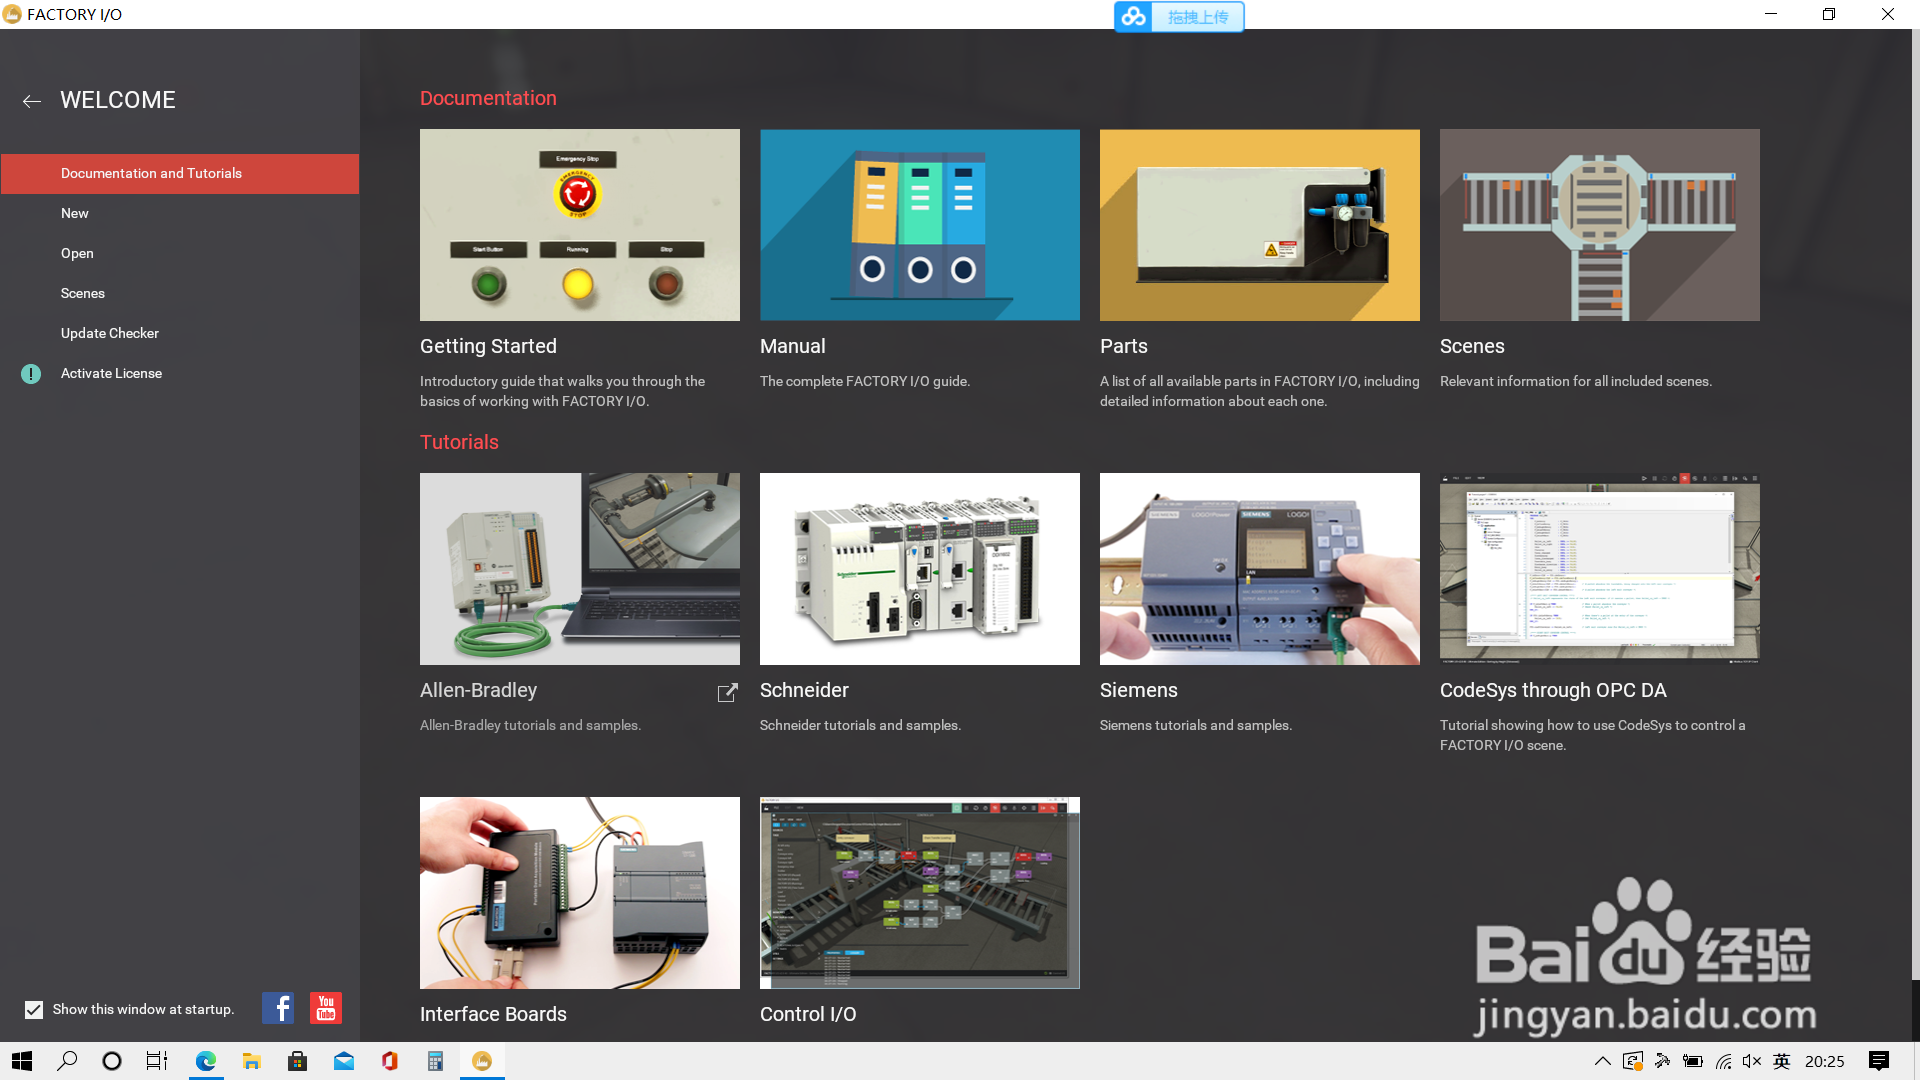Image resolution: width=1920 pixels, height=1080 pixels.
Task: Click the cloud upload widget at top
Action: click(1179, 17)
